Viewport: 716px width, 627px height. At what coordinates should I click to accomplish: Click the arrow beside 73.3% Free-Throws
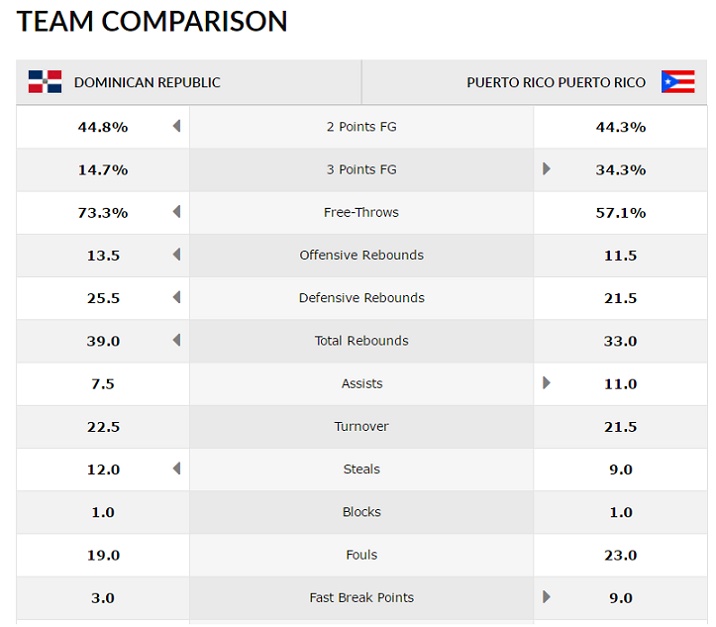point(176,212)
